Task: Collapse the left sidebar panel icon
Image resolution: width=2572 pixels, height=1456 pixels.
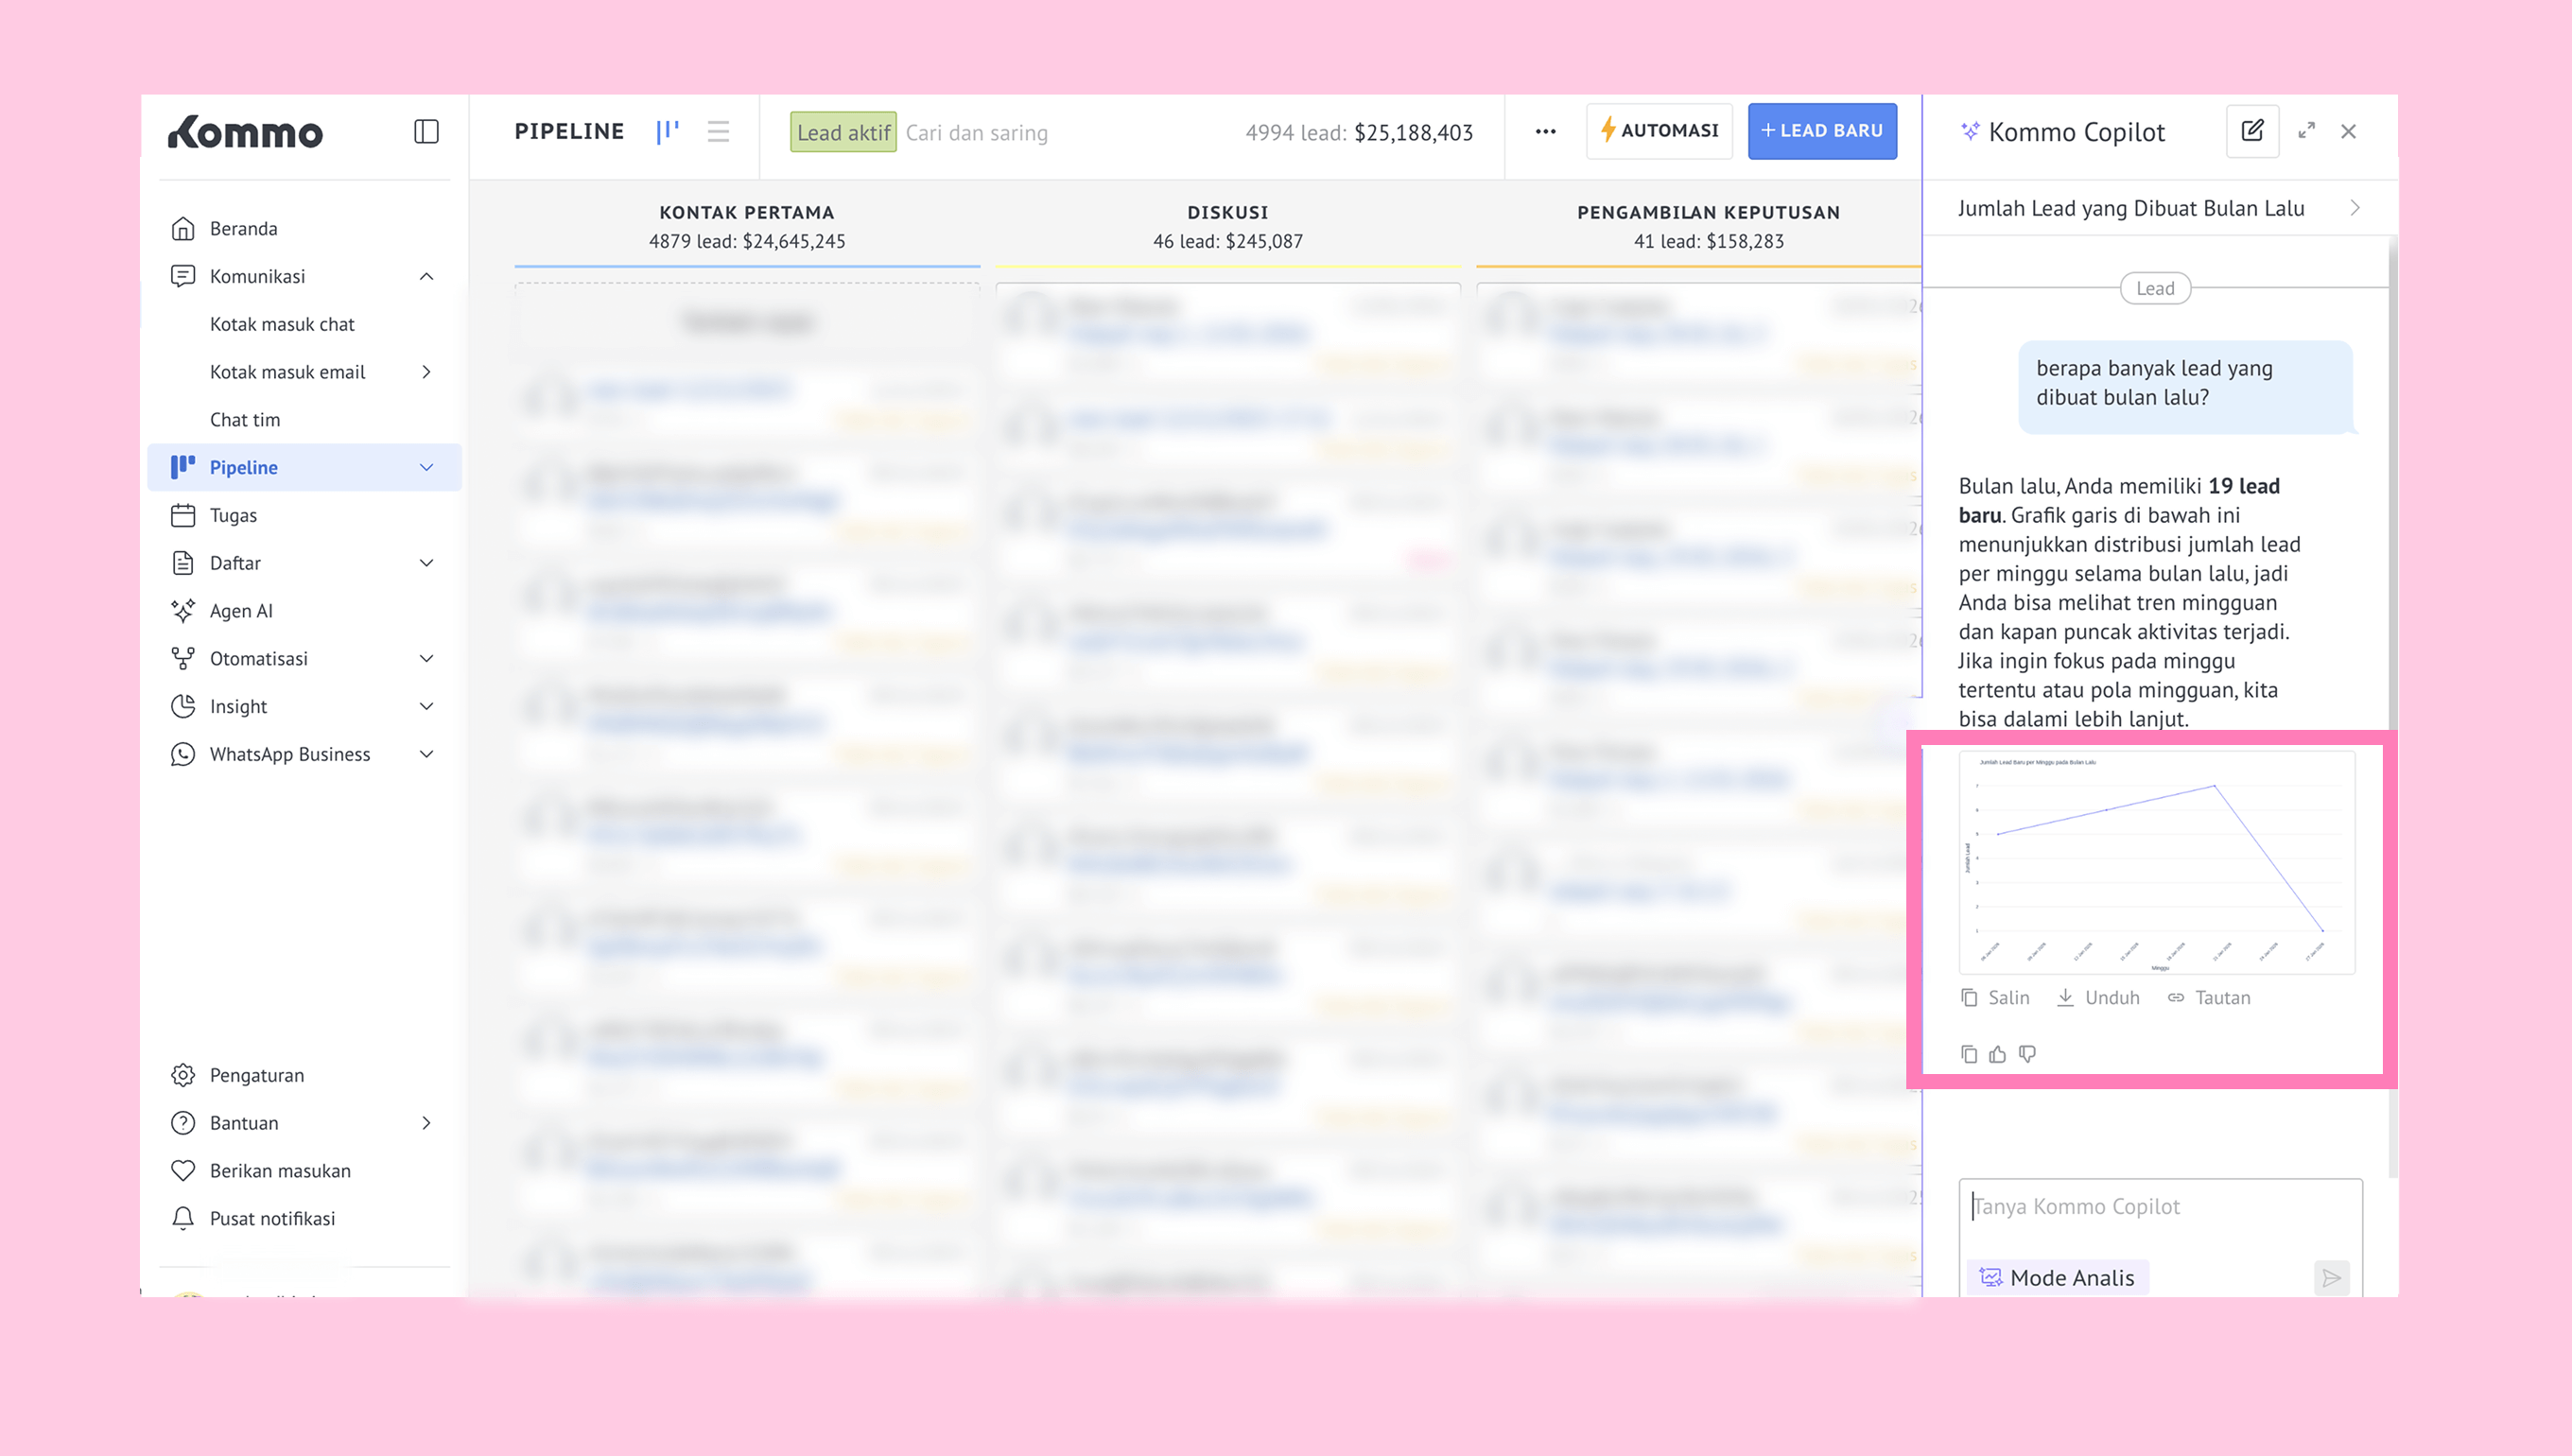Action: coord(426,131)
